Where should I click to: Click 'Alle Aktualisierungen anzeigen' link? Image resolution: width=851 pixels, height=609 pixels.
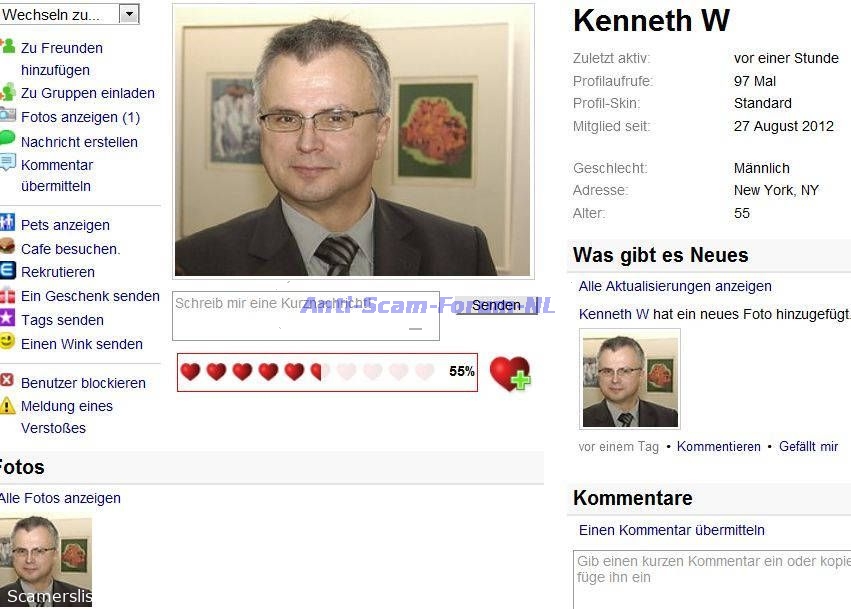tap(675, 286)
